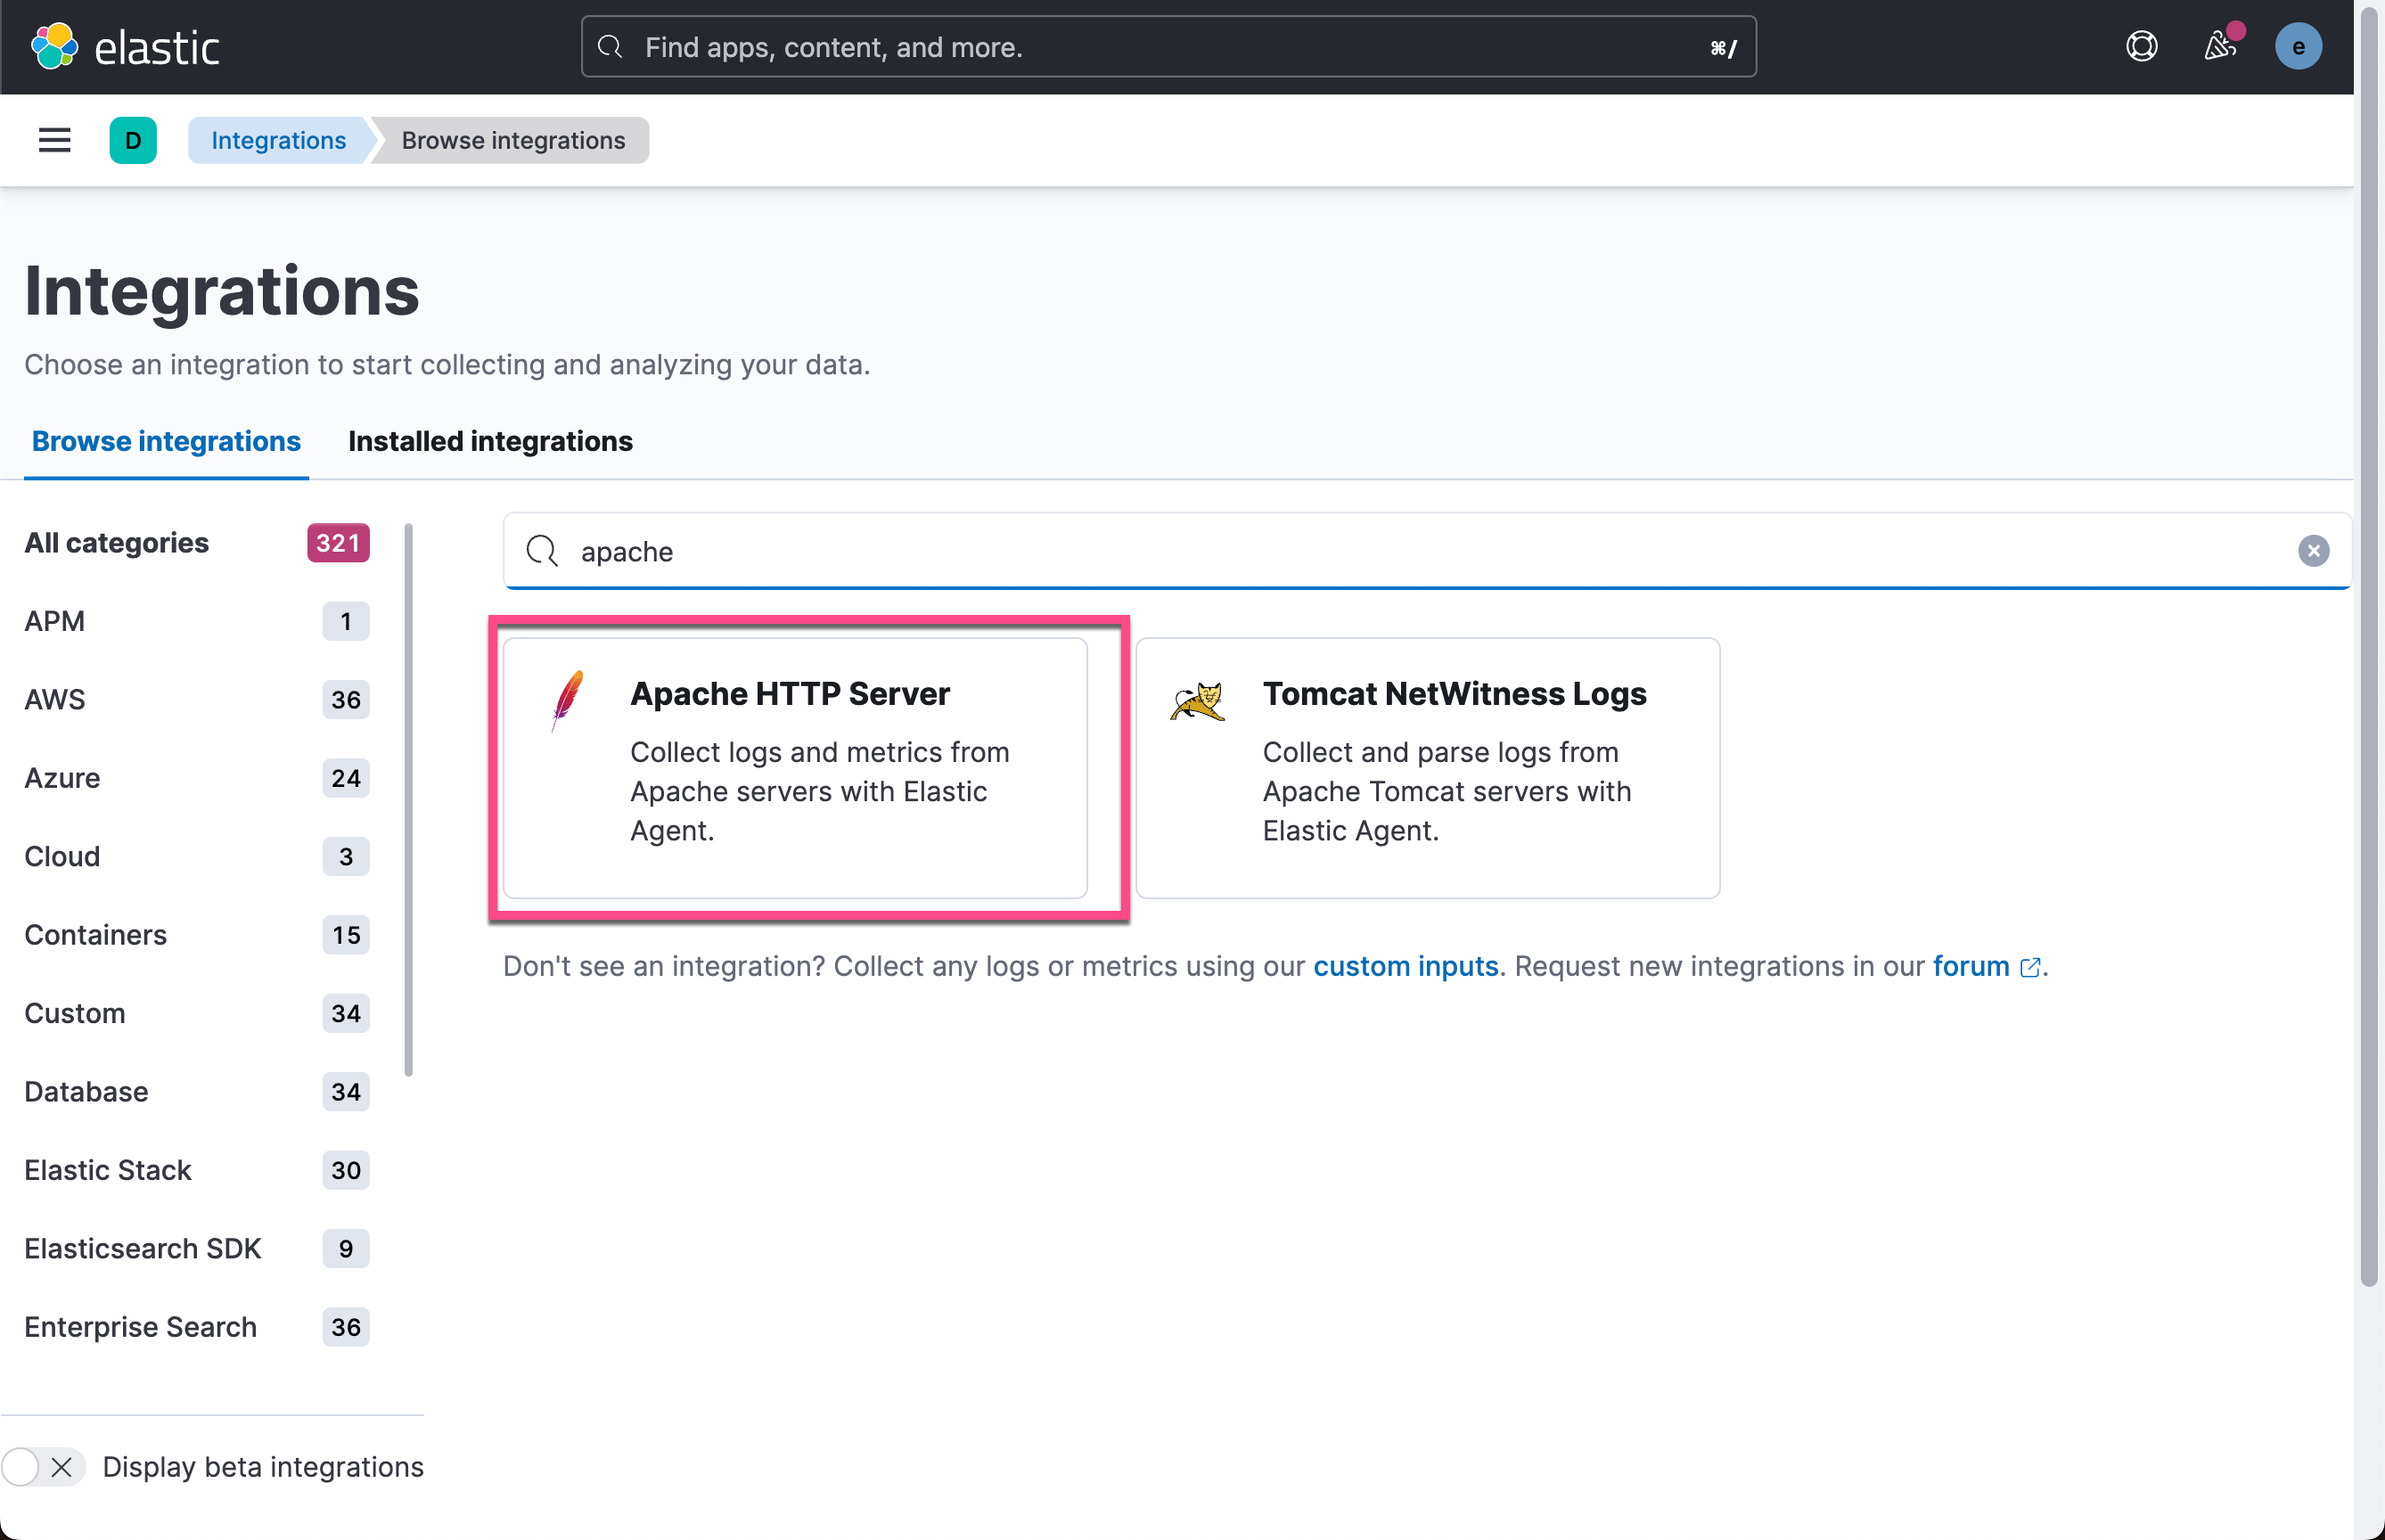Click the Elastic logo icon
Screen dimensions: 2385x1540
(x=54, y=46)
